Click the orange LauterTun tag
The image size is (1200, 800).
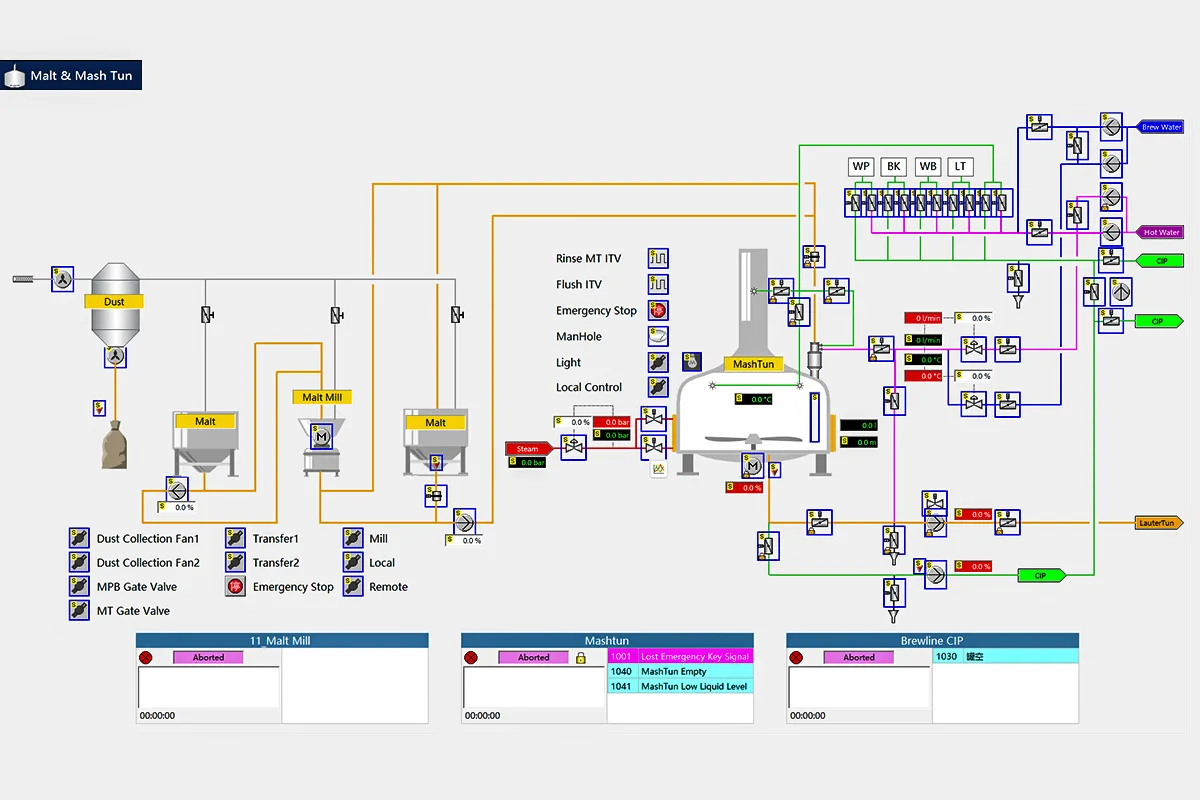1160,523
